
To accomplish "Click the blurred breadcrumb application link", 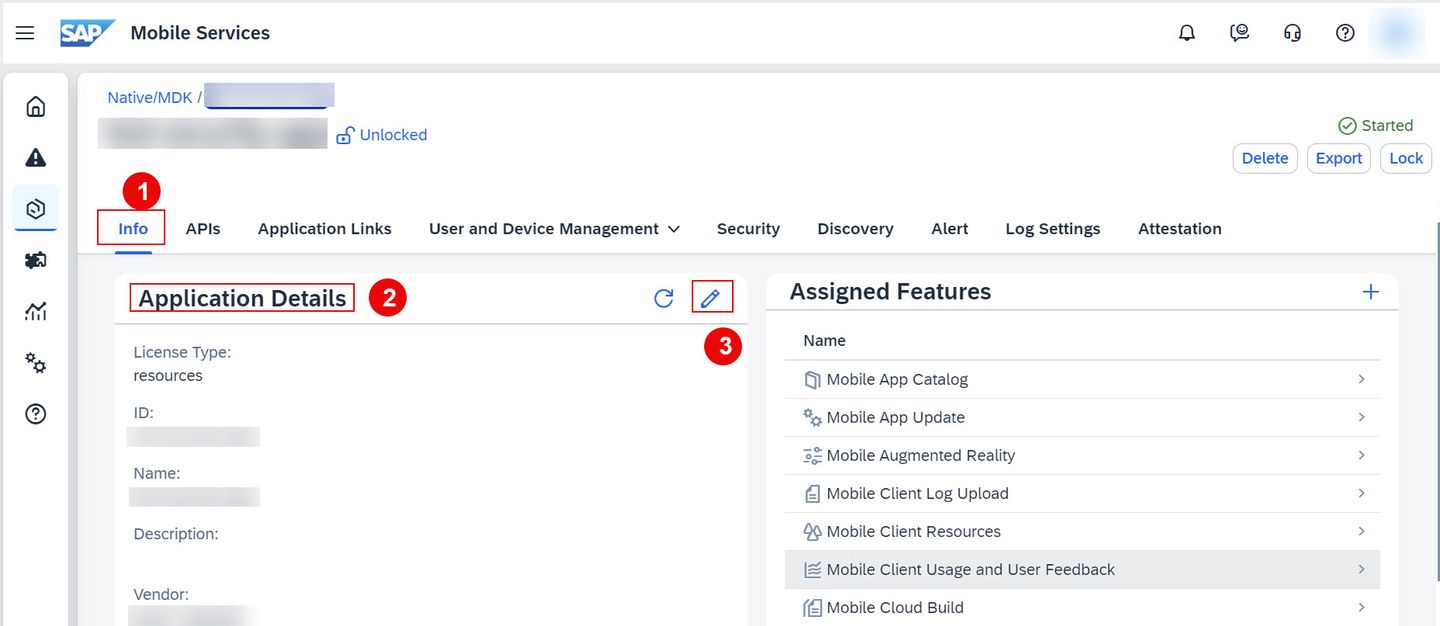I will click(x=269, y=96).
